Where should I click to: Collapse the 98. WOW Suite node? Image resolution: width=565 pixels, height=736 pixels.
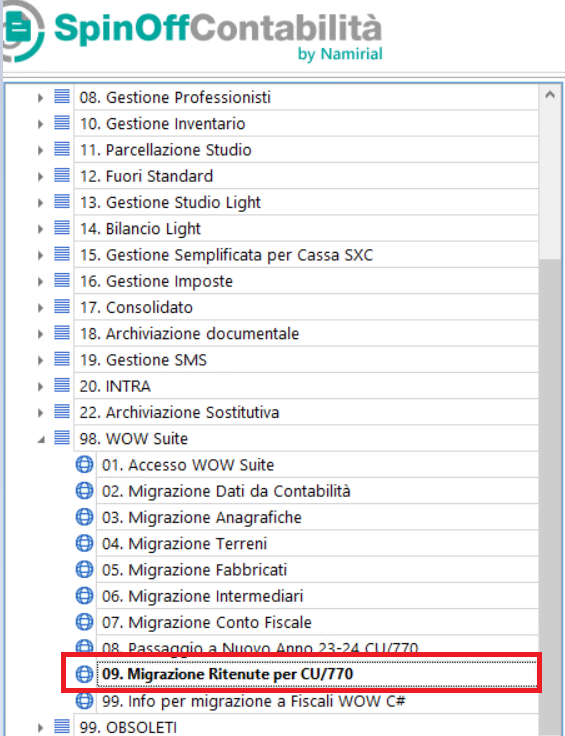coord(41,440)
